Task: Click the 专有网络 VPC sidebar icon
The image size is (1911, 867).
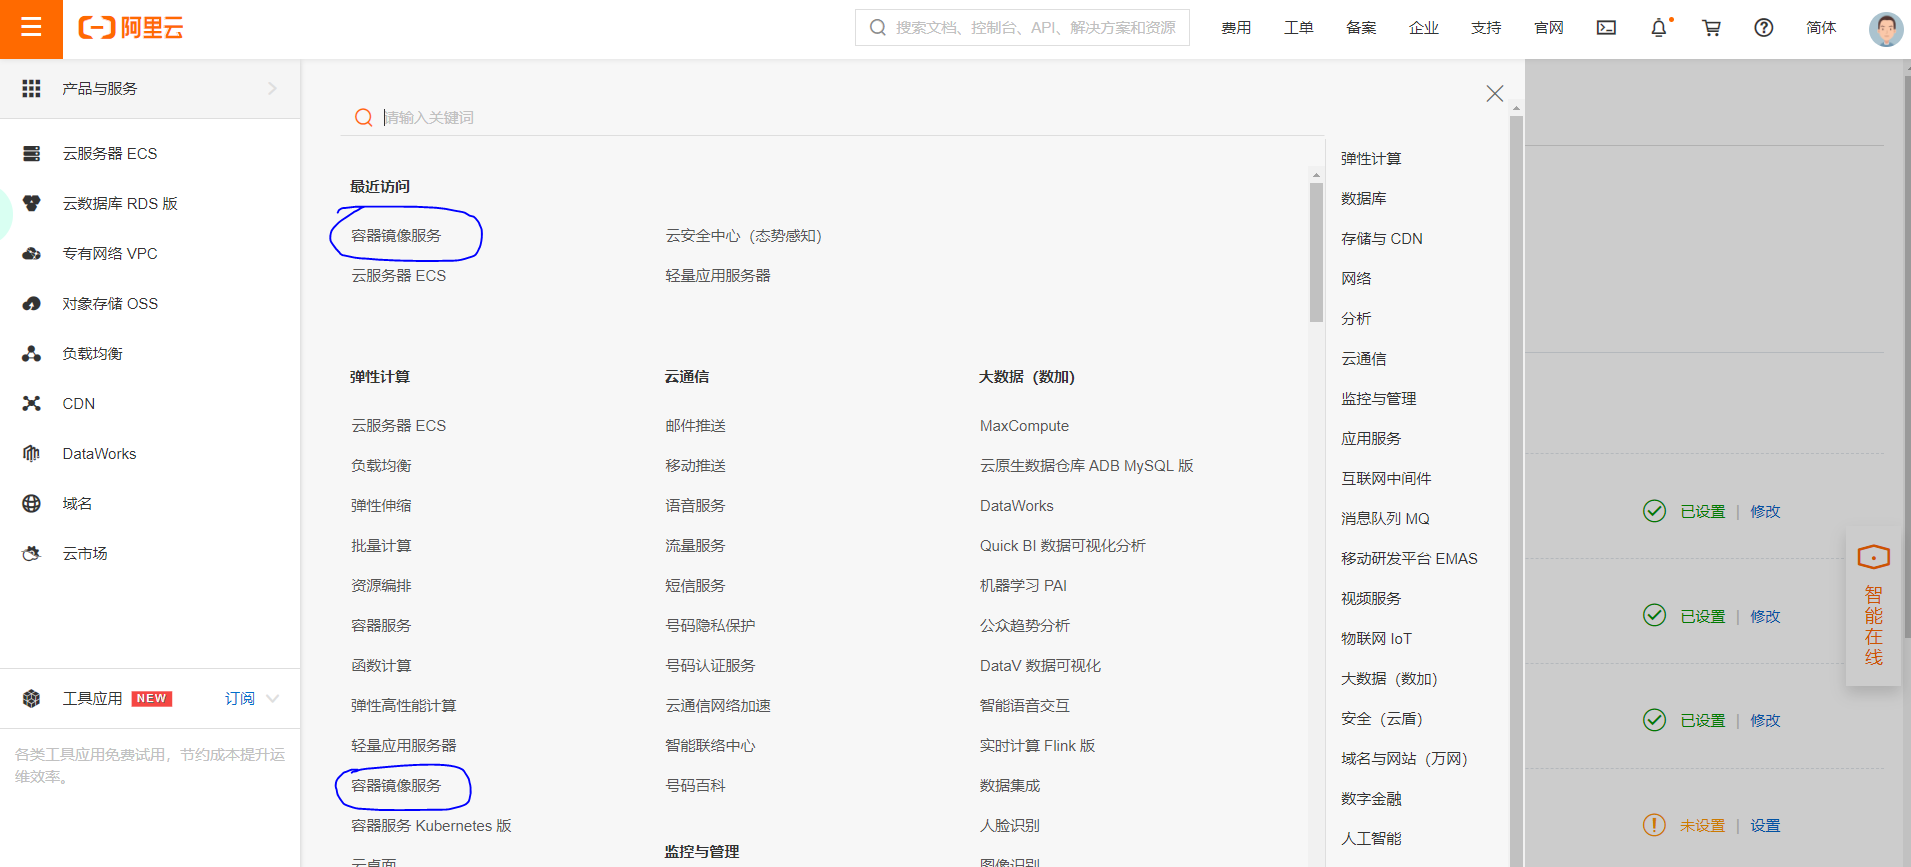Action: (x=32, y=254)
